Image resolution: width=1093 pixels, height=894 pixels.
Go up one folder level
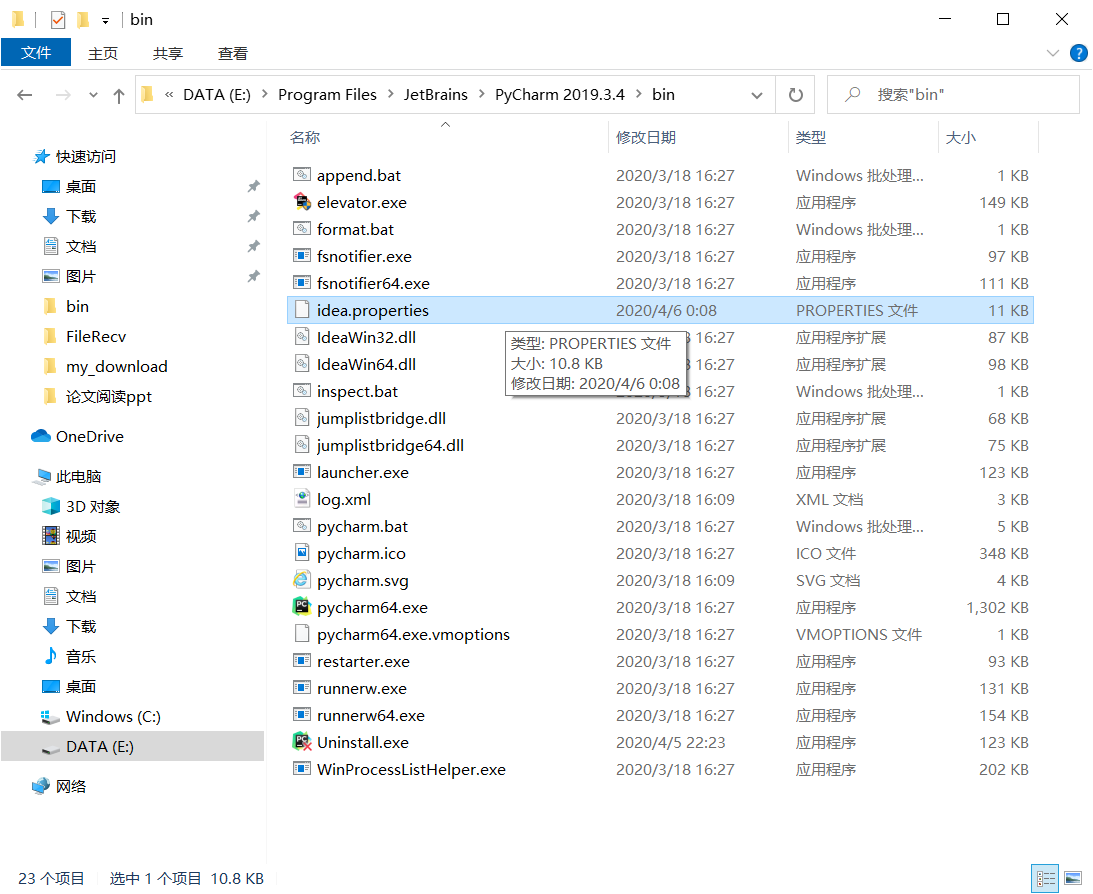119,95
